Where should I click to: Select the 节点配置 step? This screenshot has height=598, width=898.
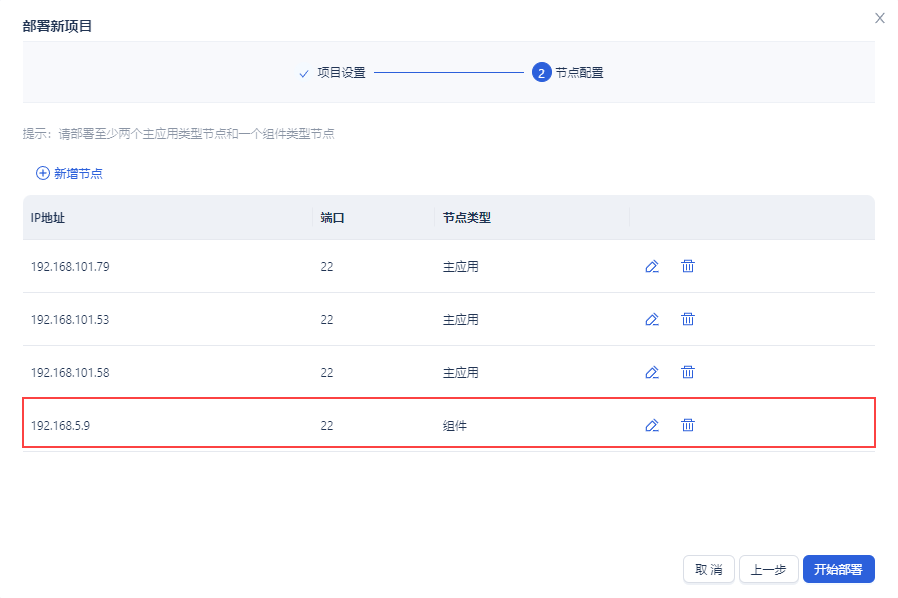point(579,73)
